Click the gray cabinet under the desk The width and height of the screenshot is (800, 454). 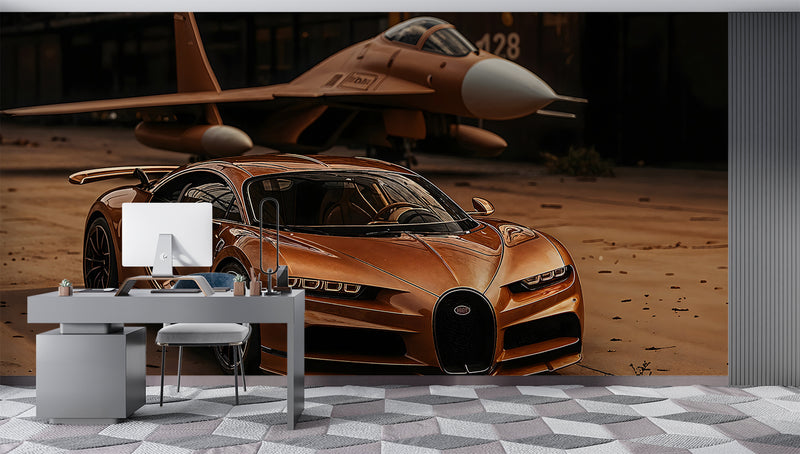90,372
